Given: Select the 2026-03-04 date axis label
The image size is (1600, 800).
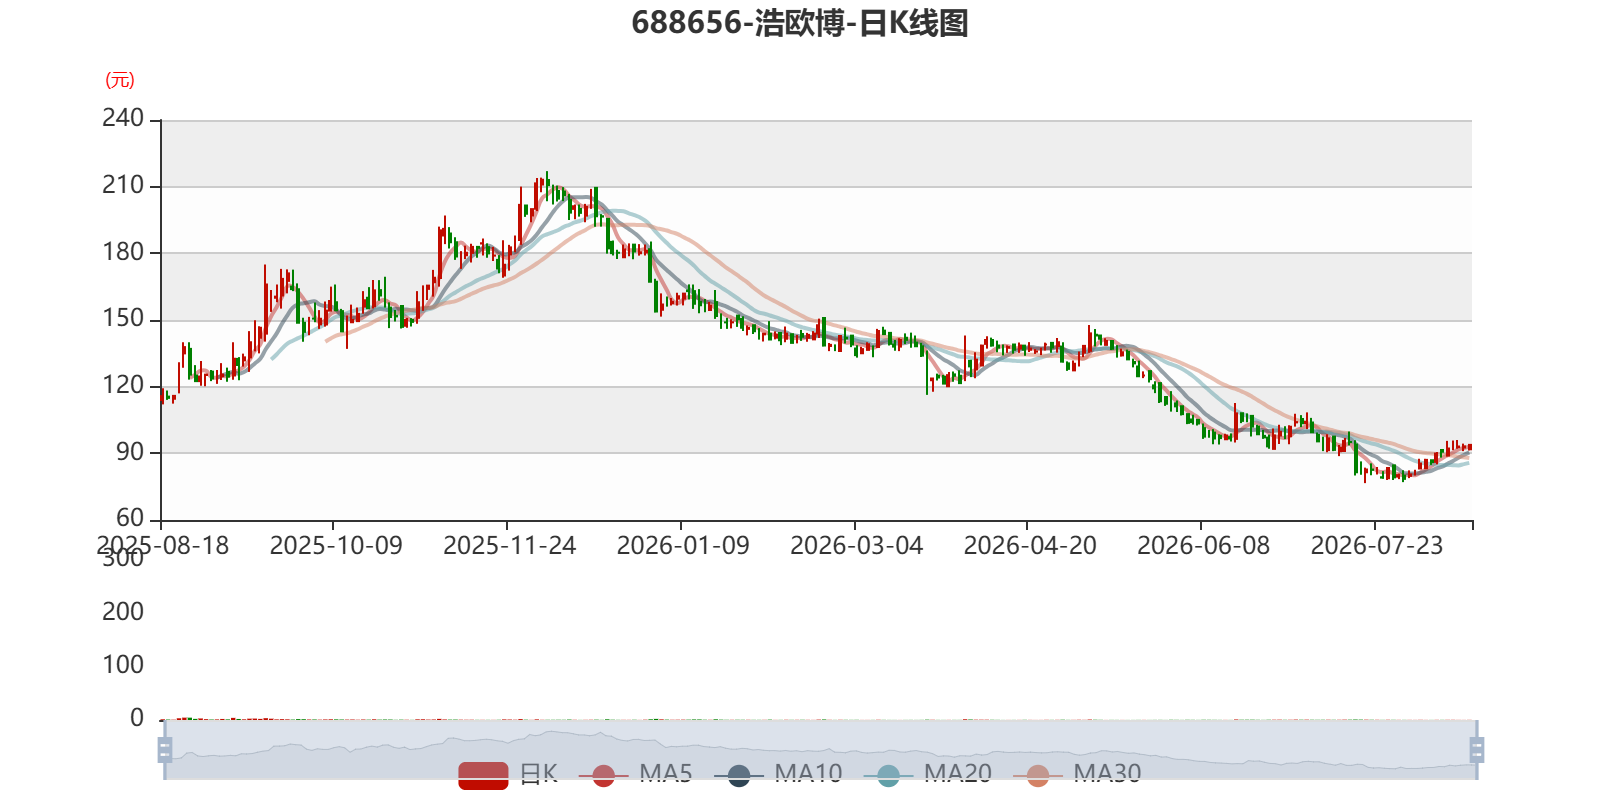Looking at the screenshot, I should (x=856, y=546).
